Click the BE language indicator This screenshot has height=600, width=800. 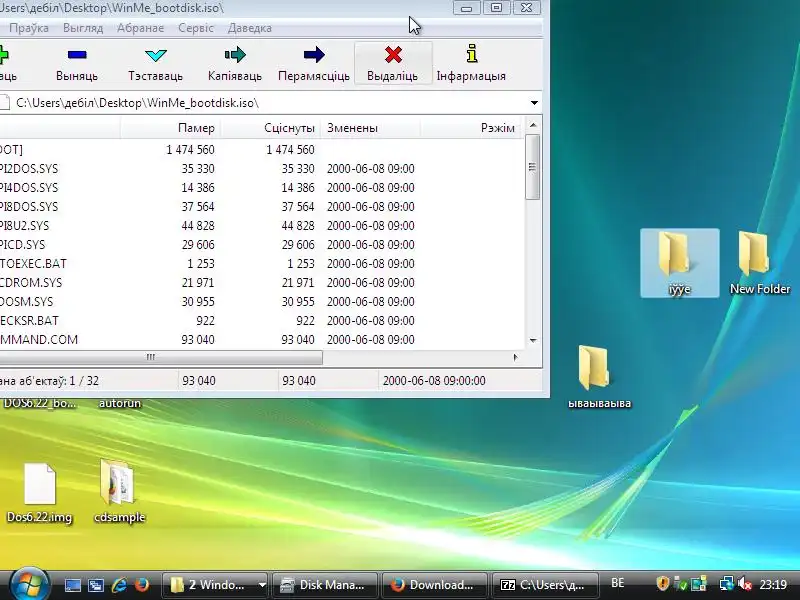618,583
